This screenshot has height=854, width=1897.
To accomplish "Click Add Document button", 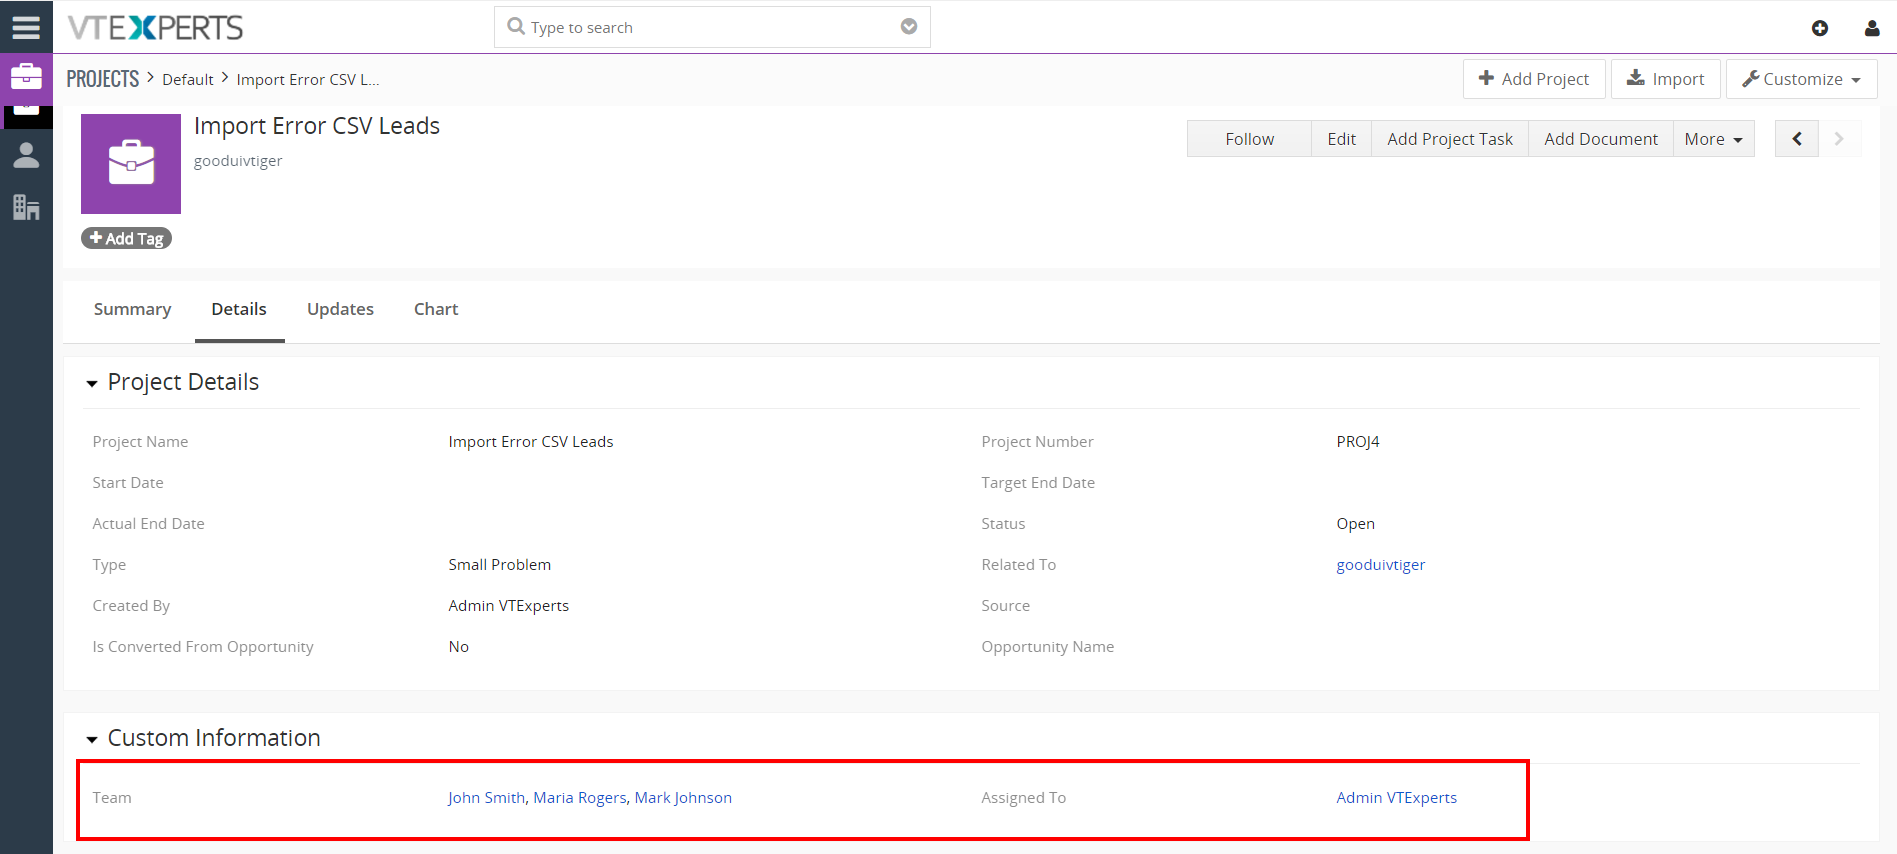I will [1601, 139].
